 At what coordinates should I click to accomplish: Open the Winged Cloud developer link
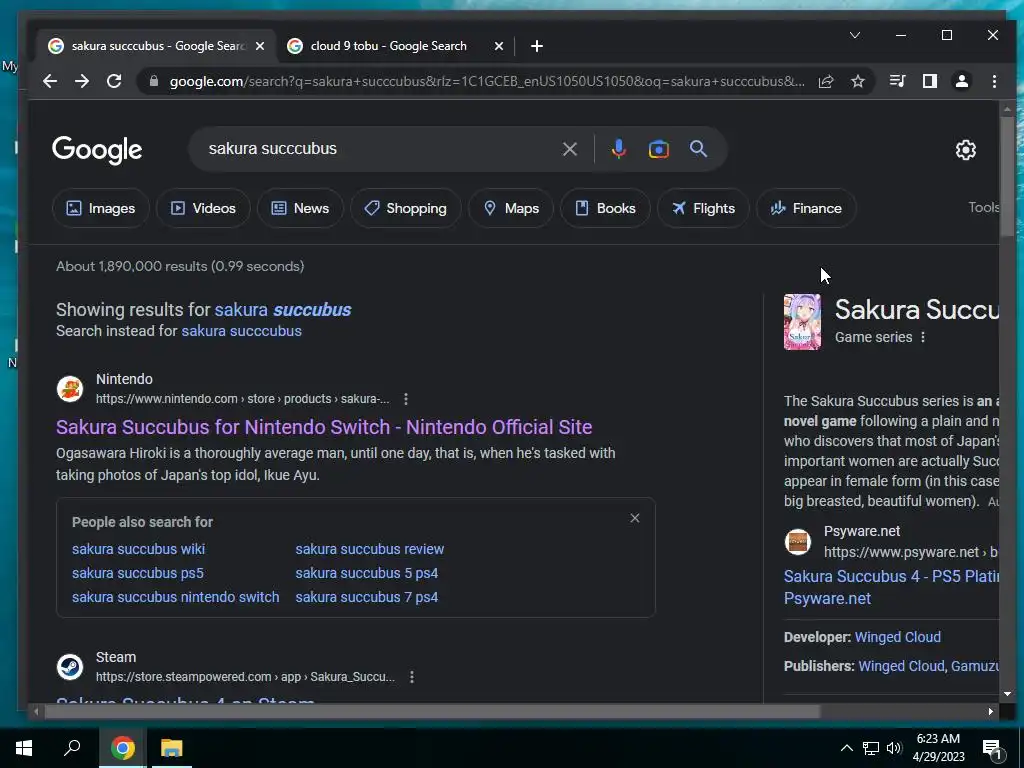[x=897, y=637]
